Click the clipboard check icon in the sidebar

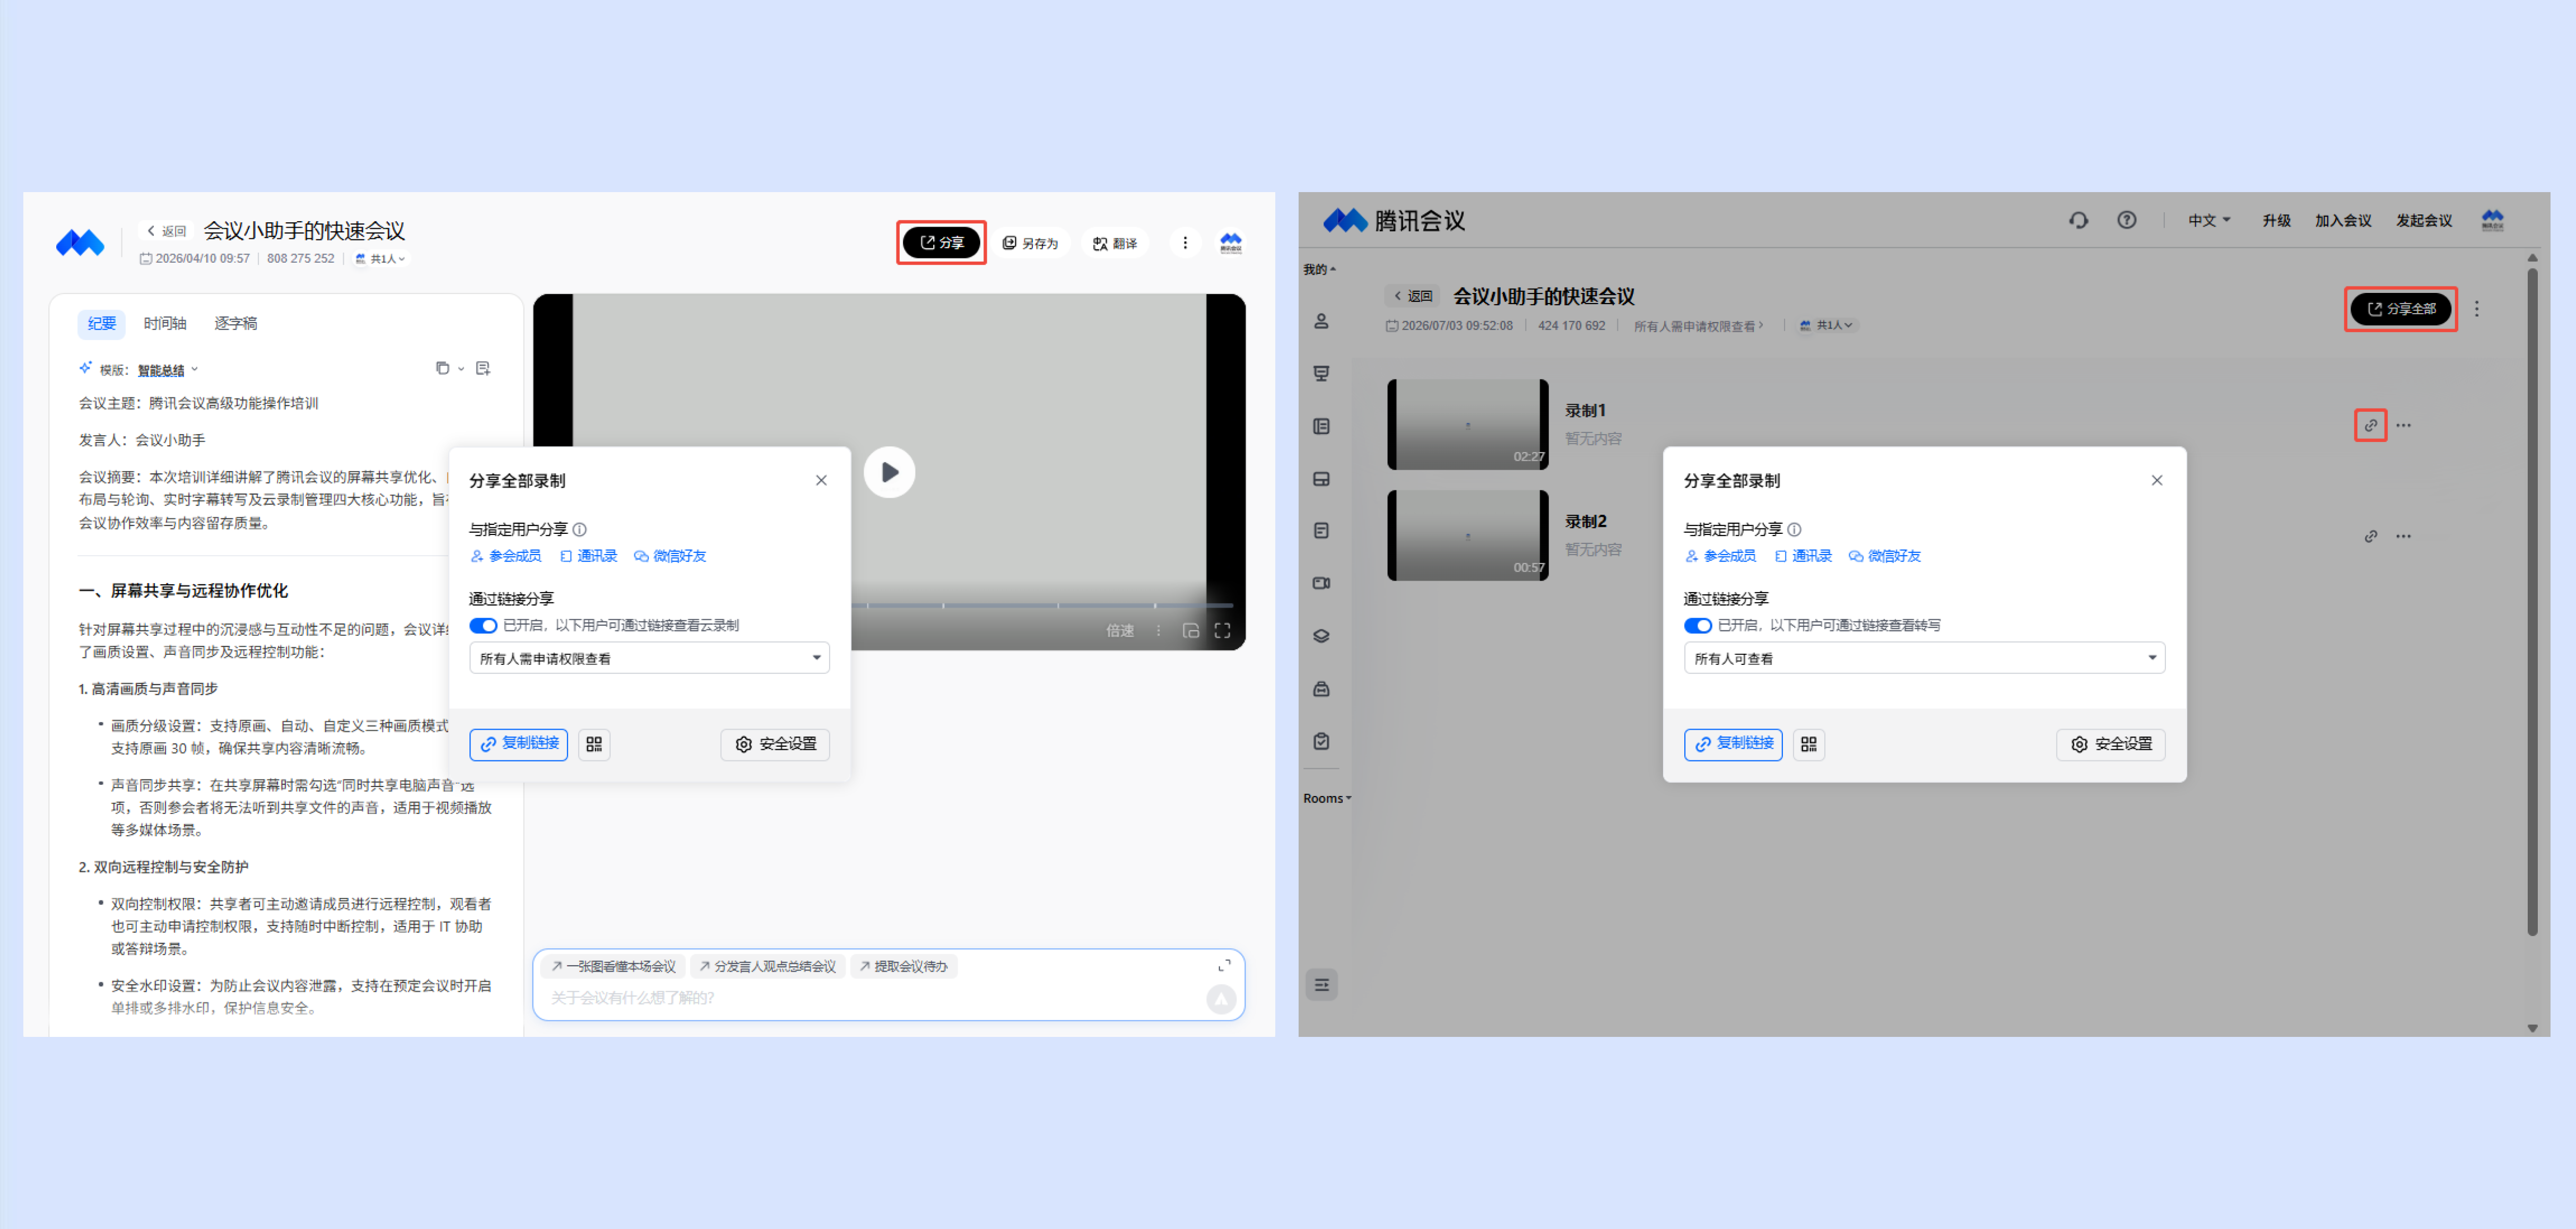coord(1321,741)
